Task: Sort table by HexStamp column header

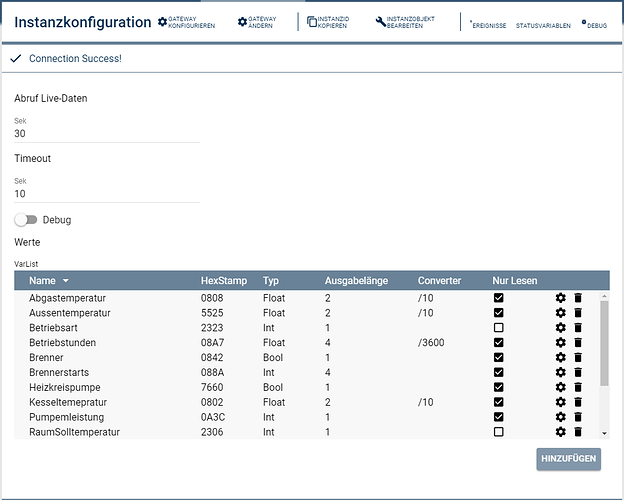Action: (x=224, y=281)
